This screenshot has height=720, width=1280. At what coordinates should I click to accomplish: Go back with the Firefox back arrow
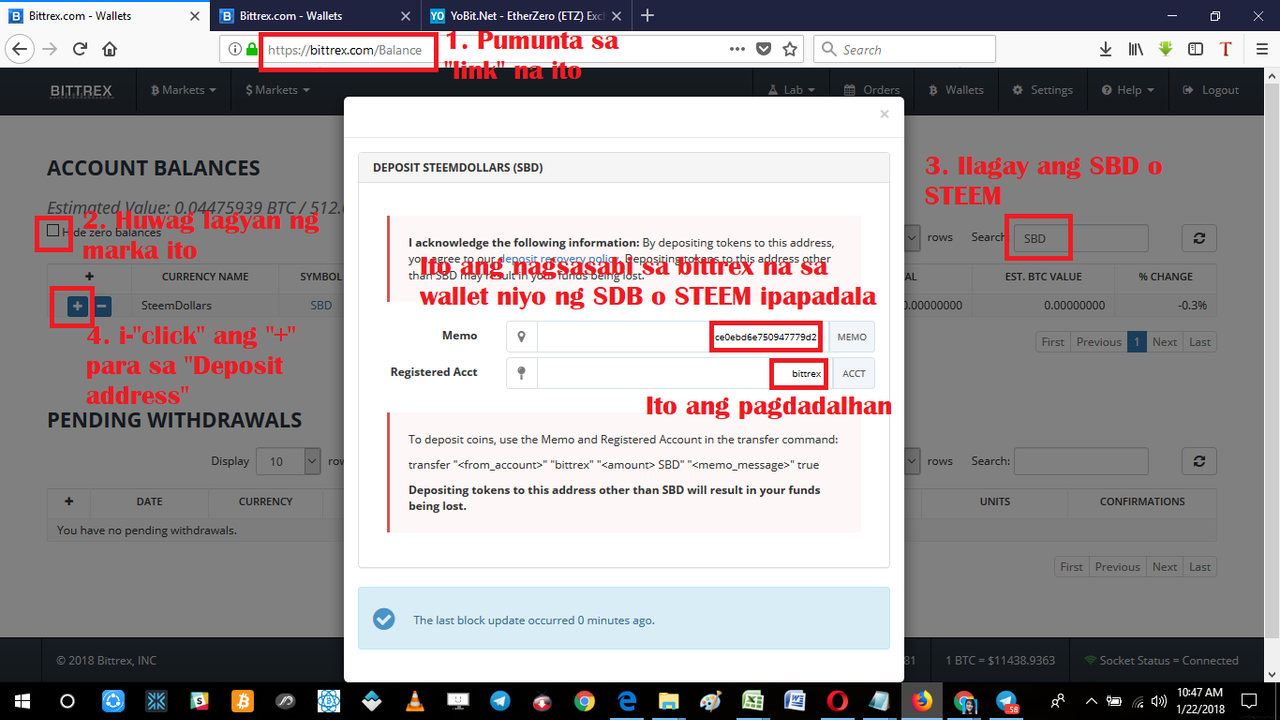click(x=21, y=49)
